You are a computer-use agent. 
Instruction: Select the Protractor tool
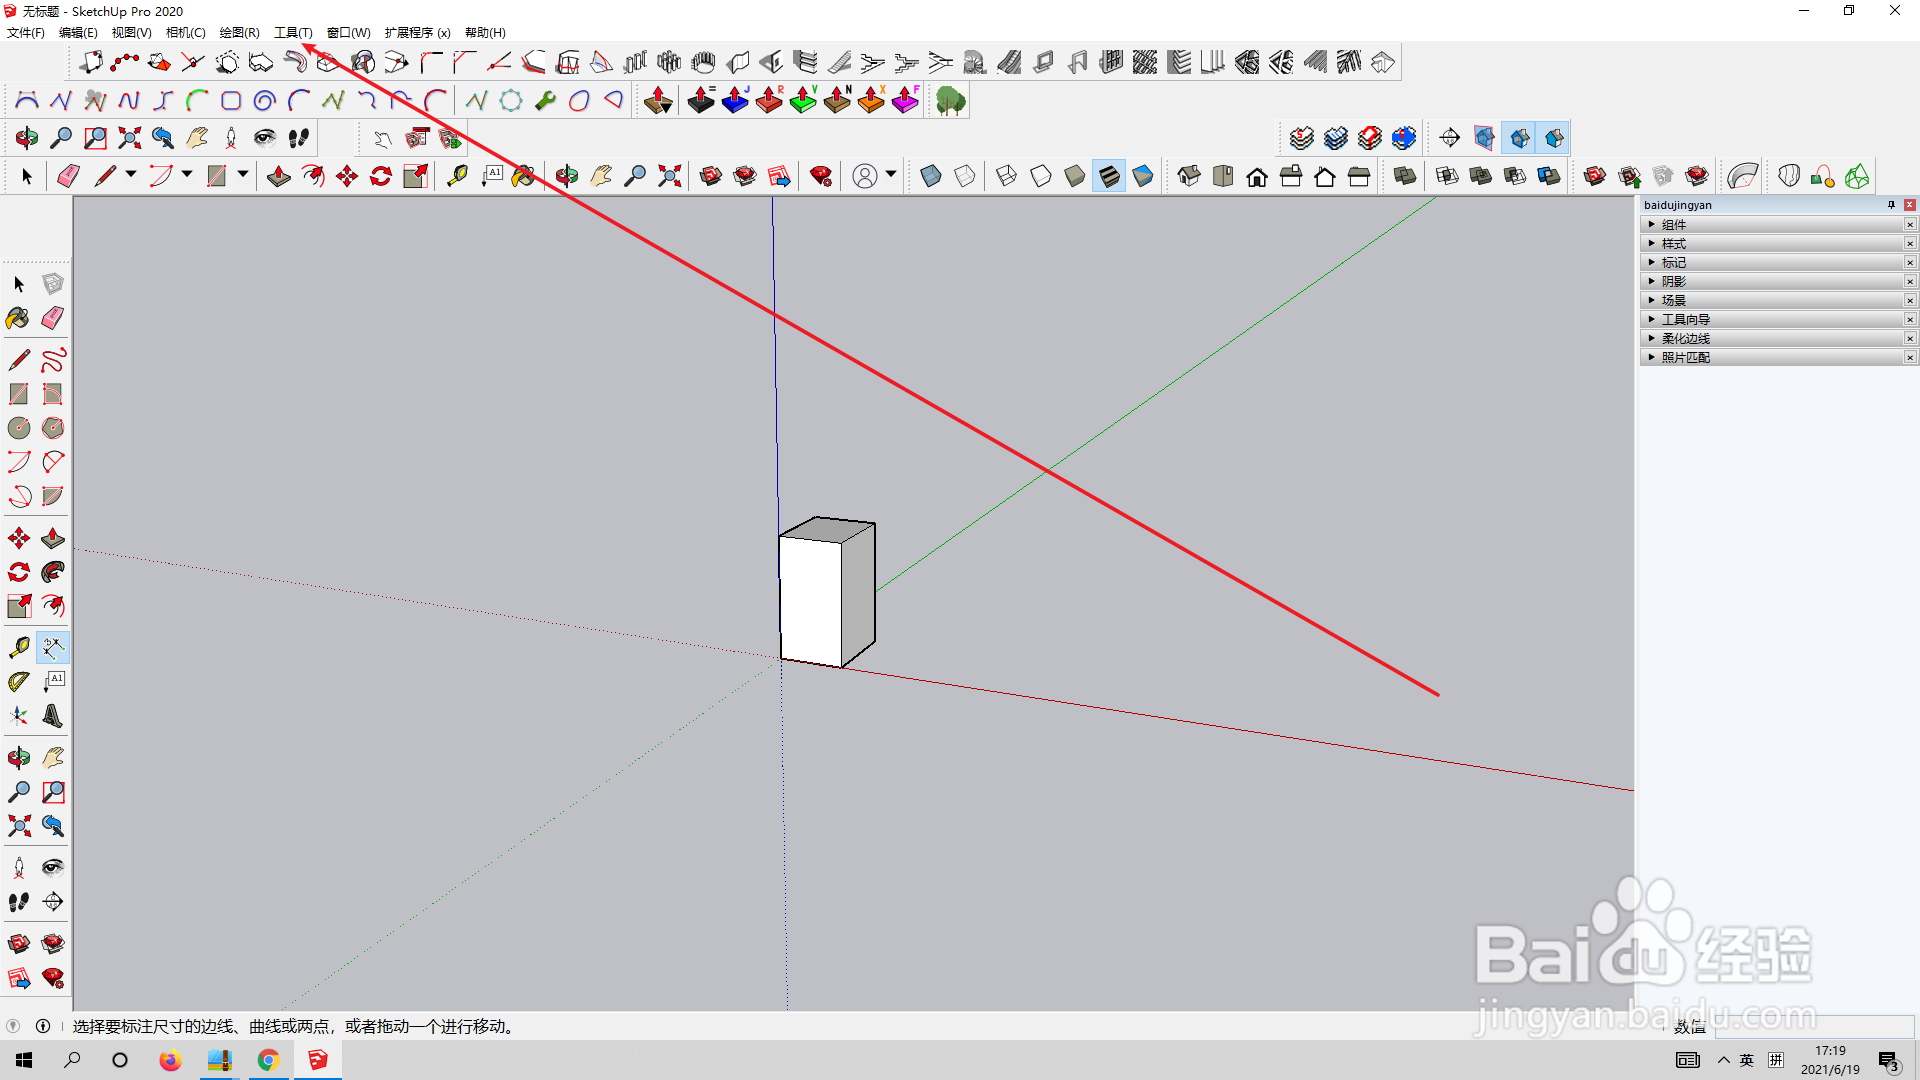click(x=19, y=682)
